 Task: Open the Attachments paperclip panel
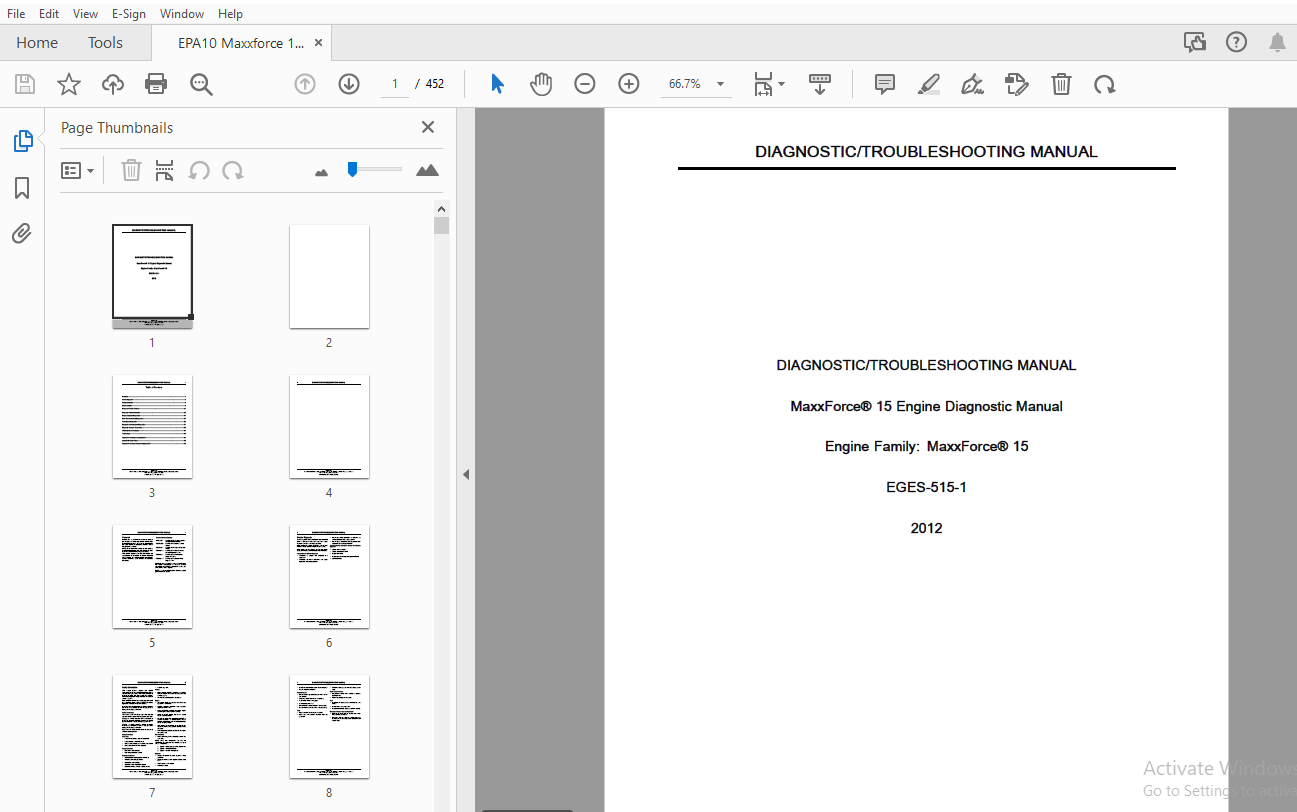click(x=22, y=234)
